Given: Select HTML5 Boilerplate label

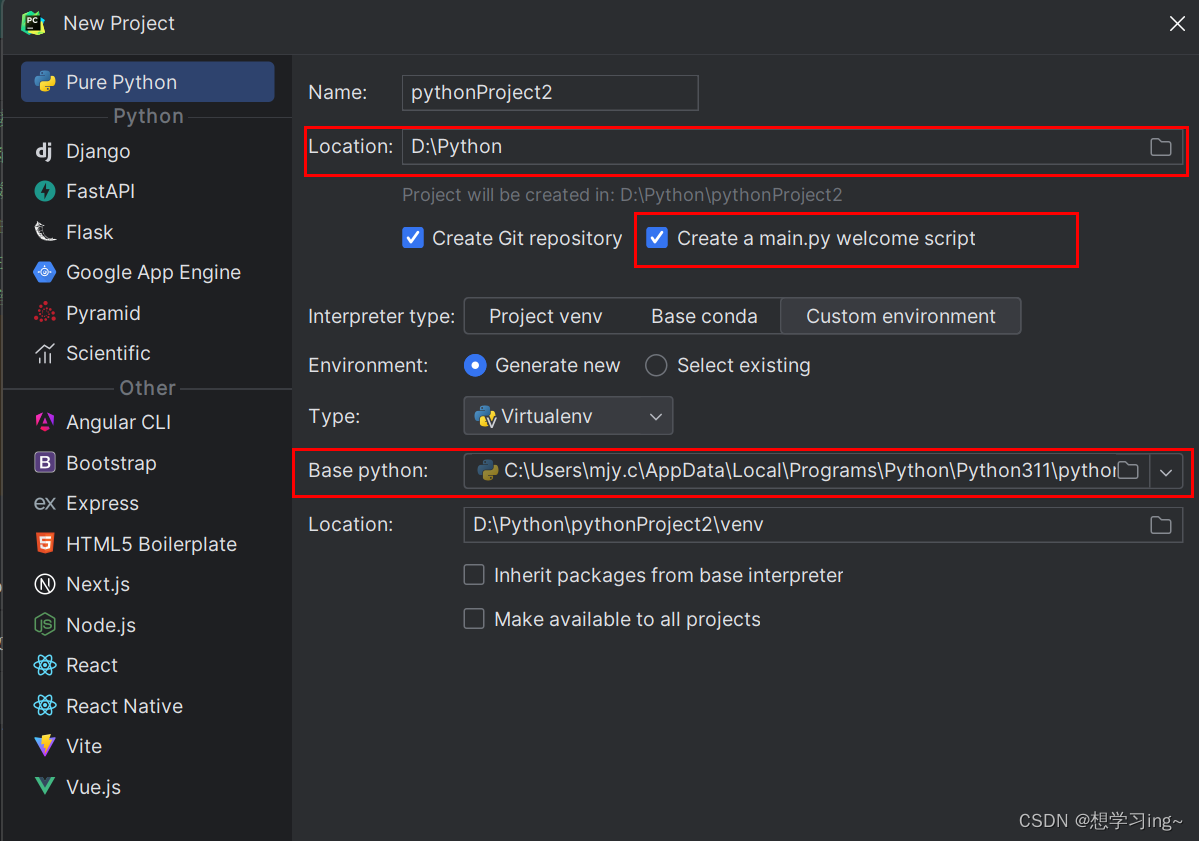Looking at the screenshot, I should click(x=151, y=544).
